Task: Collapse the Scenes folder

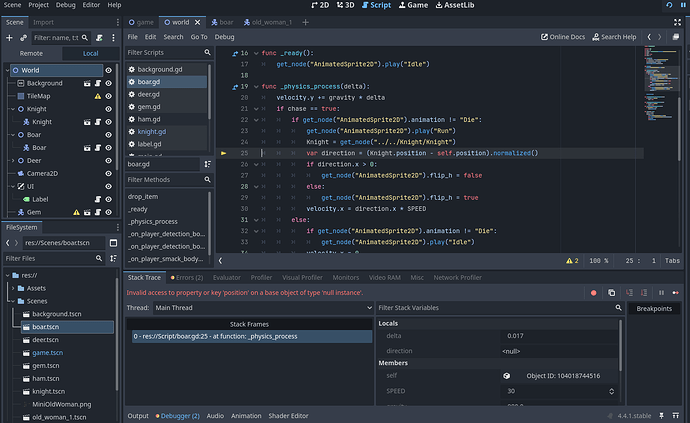Action: tap(13, 301)
